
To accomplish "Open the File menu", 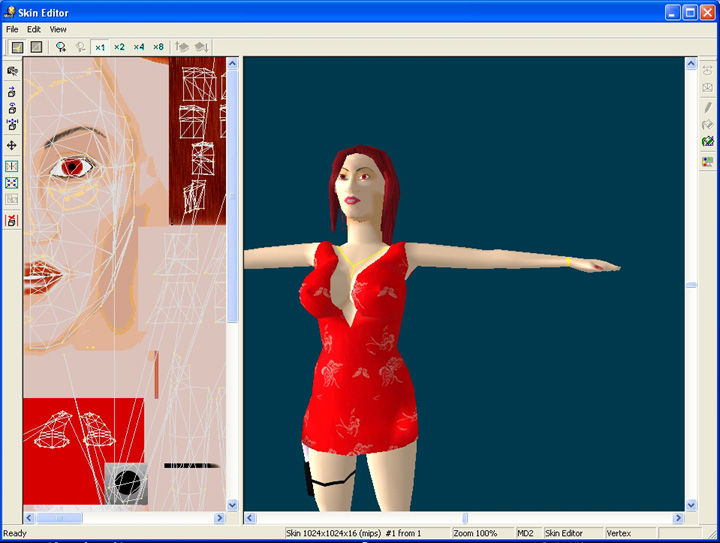I will point(12,29).
